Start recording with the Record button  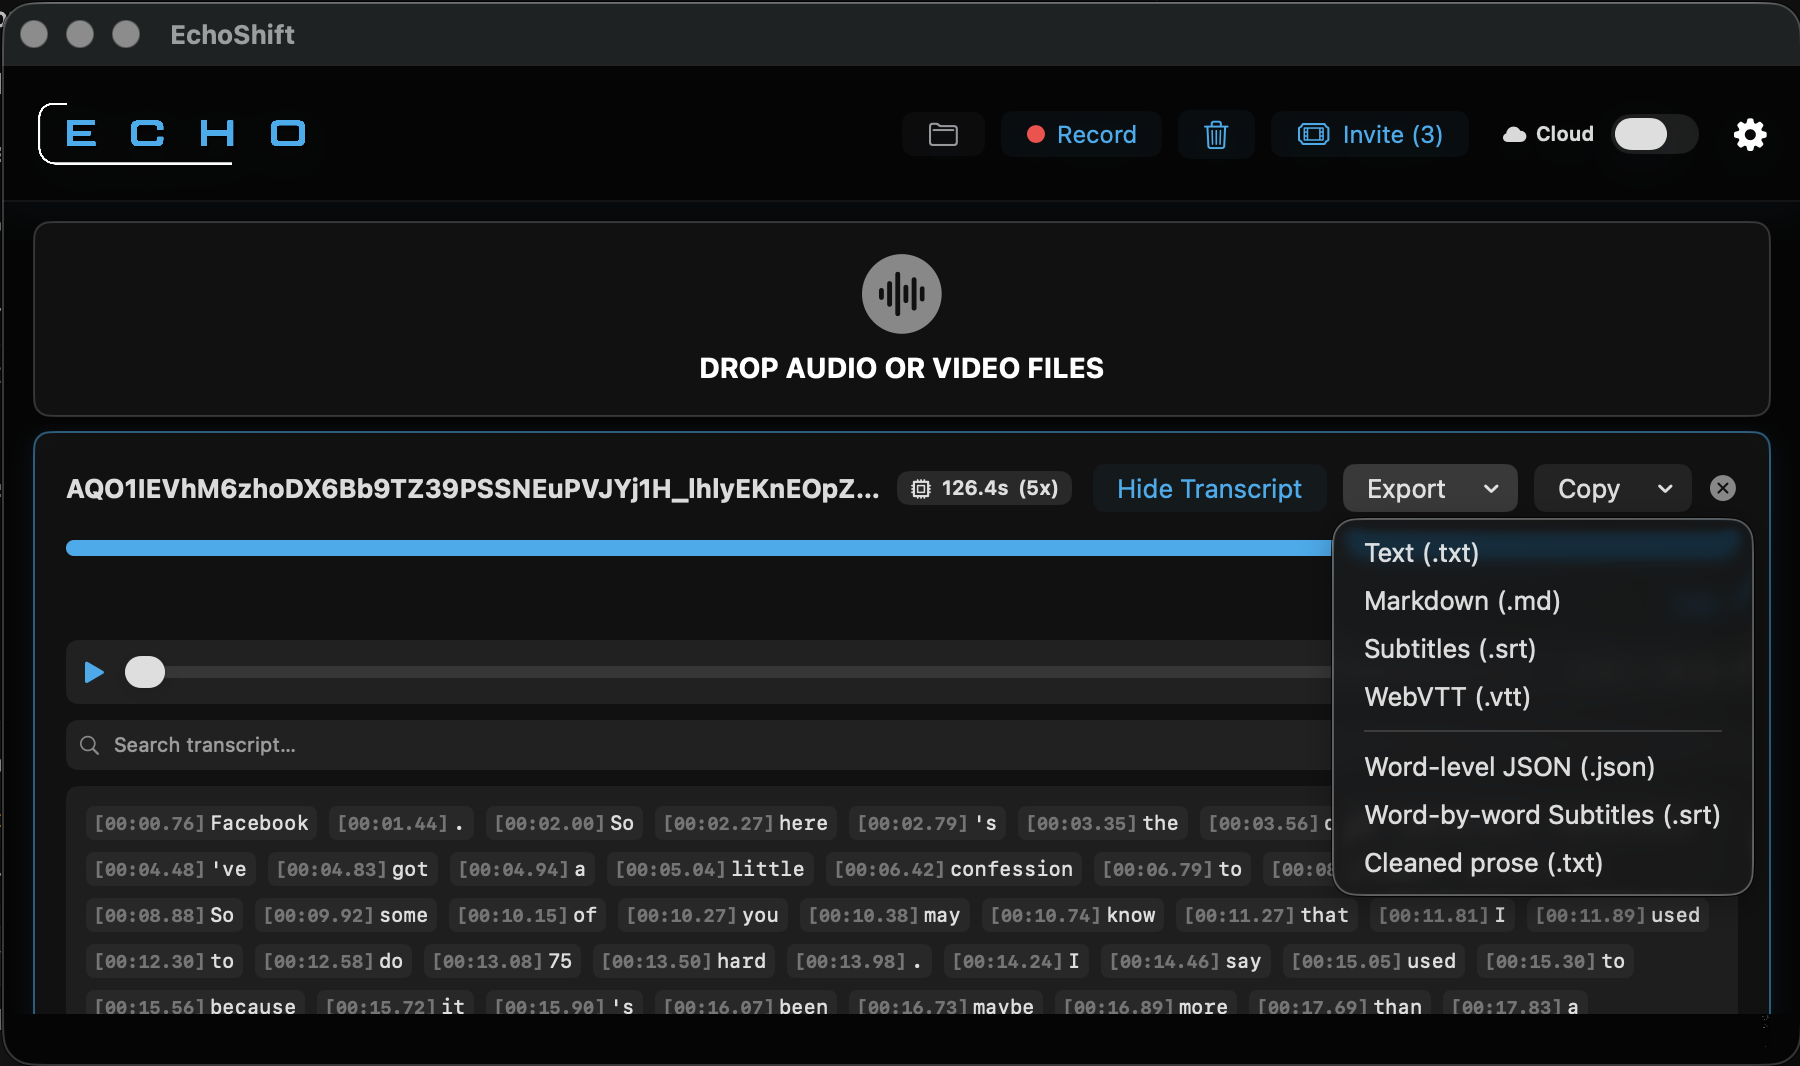point(1081,134)
